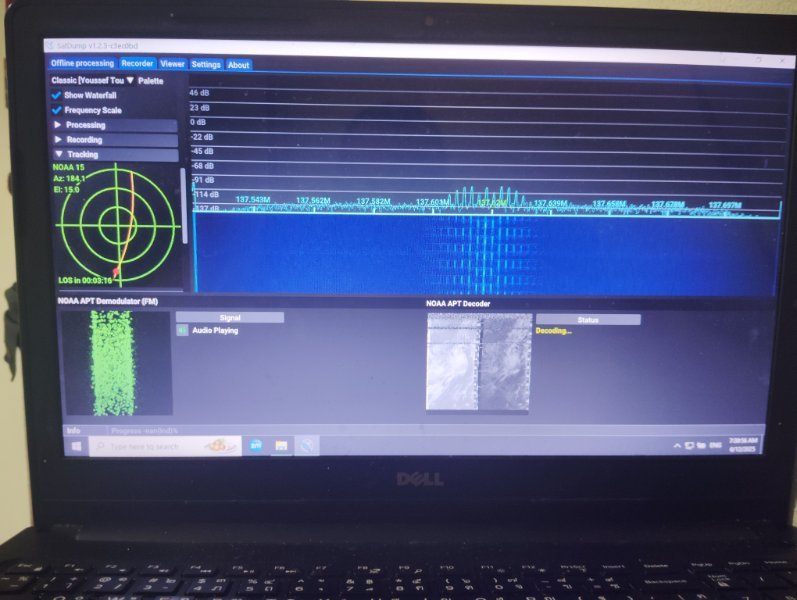Click the 137.658M frequency label
This screenshot has width=797, height=600.
(609, 204)
